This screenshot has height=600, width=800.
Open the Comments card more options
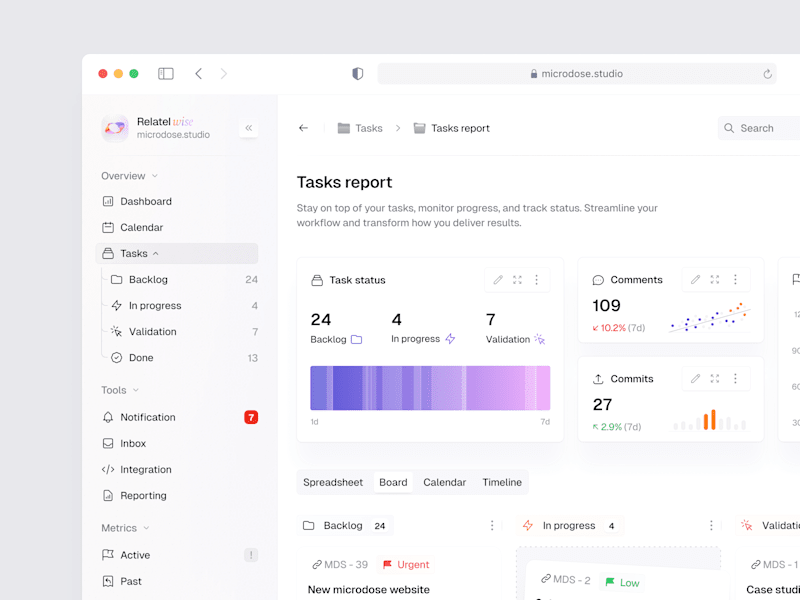(x=735, y=280)
